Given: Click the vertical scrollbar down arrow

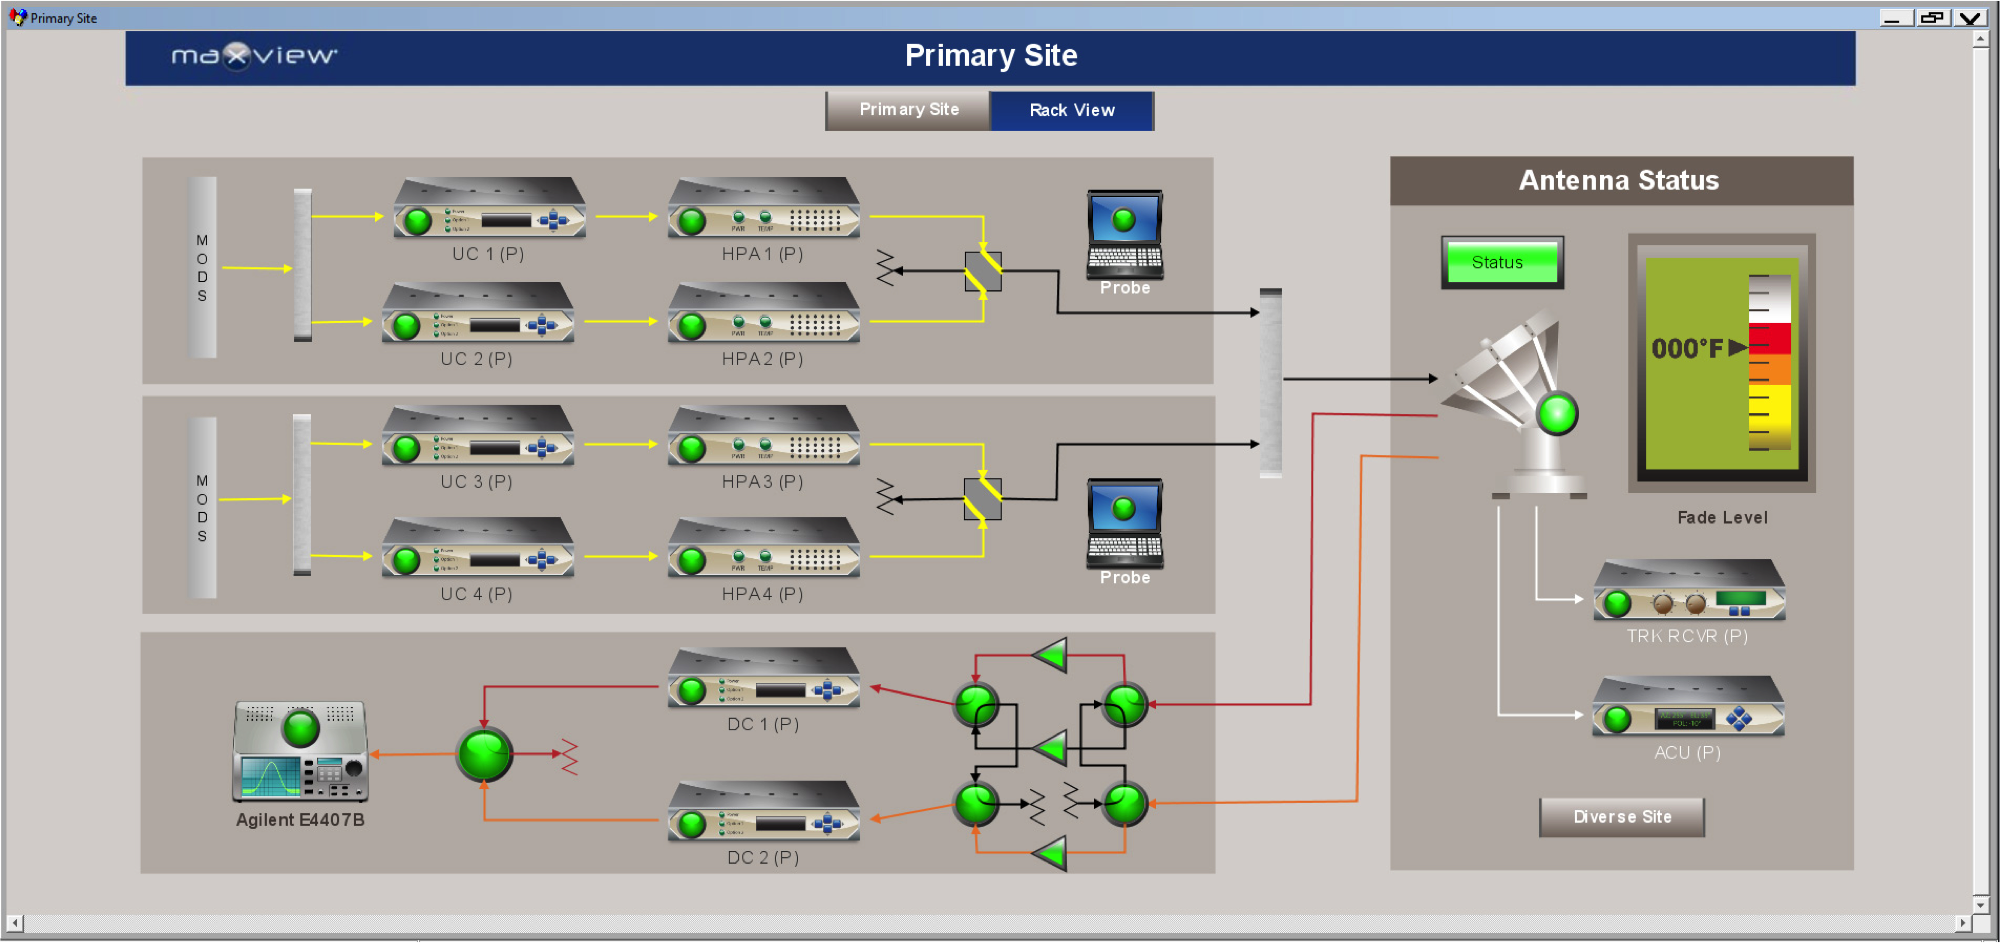Looking at the screenshot, I should click(1980, 904).
